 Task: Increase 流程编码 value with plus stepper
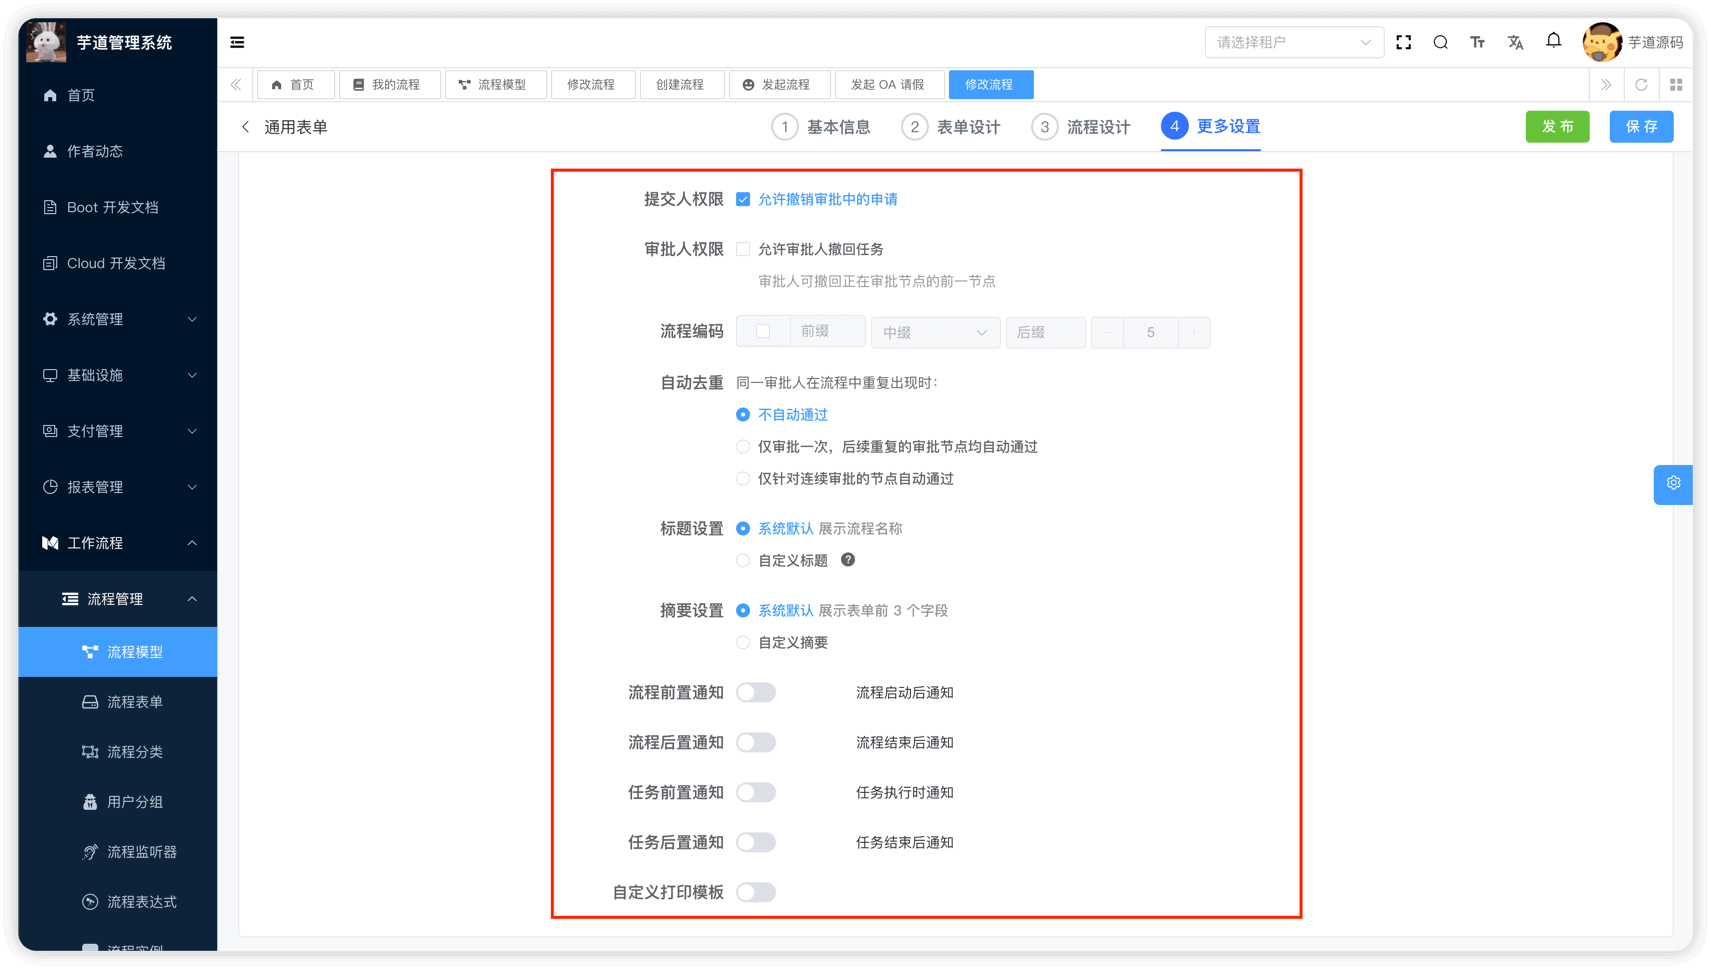pyautogui.click(x=1195, y=332)
